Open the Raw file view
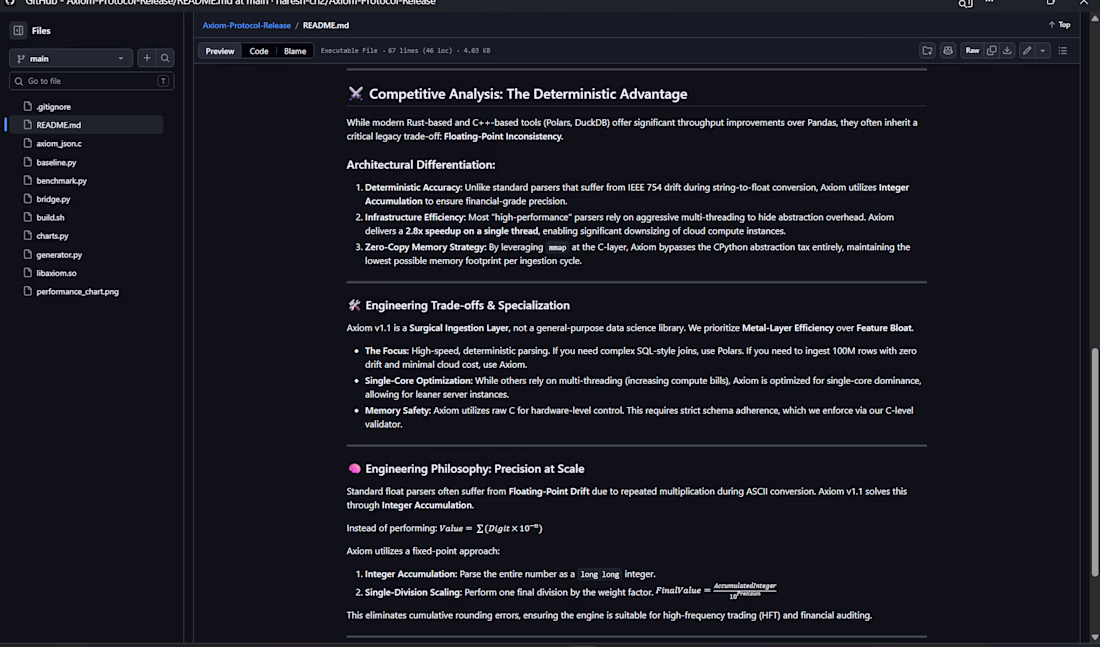This screenshot has height=647, width=1100. (x=972, y=51)
